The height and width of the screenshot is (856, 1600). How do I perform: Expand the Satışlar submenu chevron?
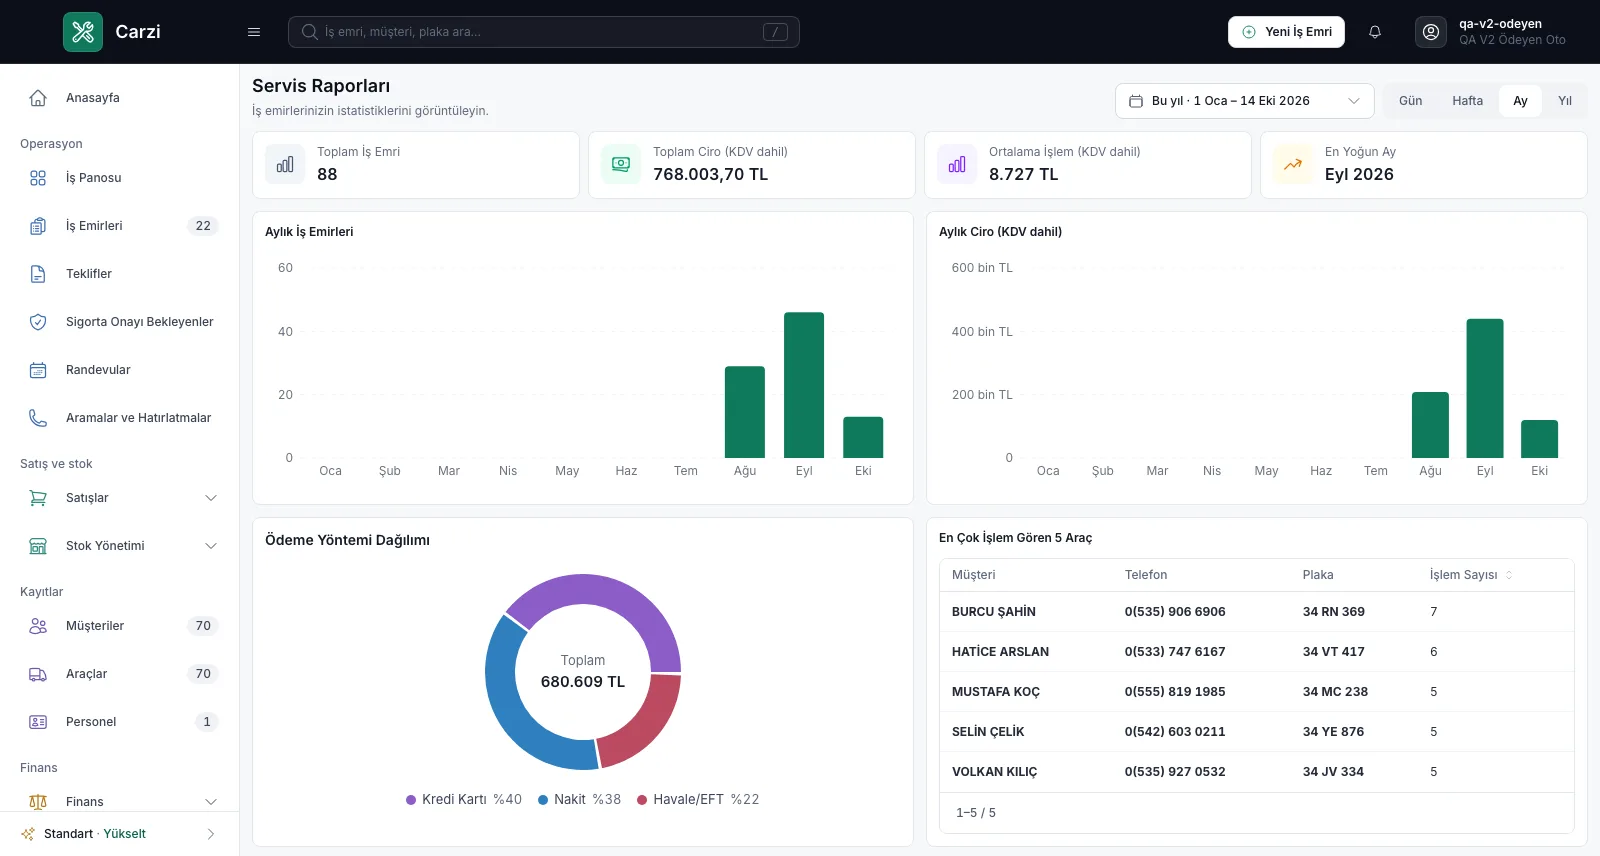211,498
